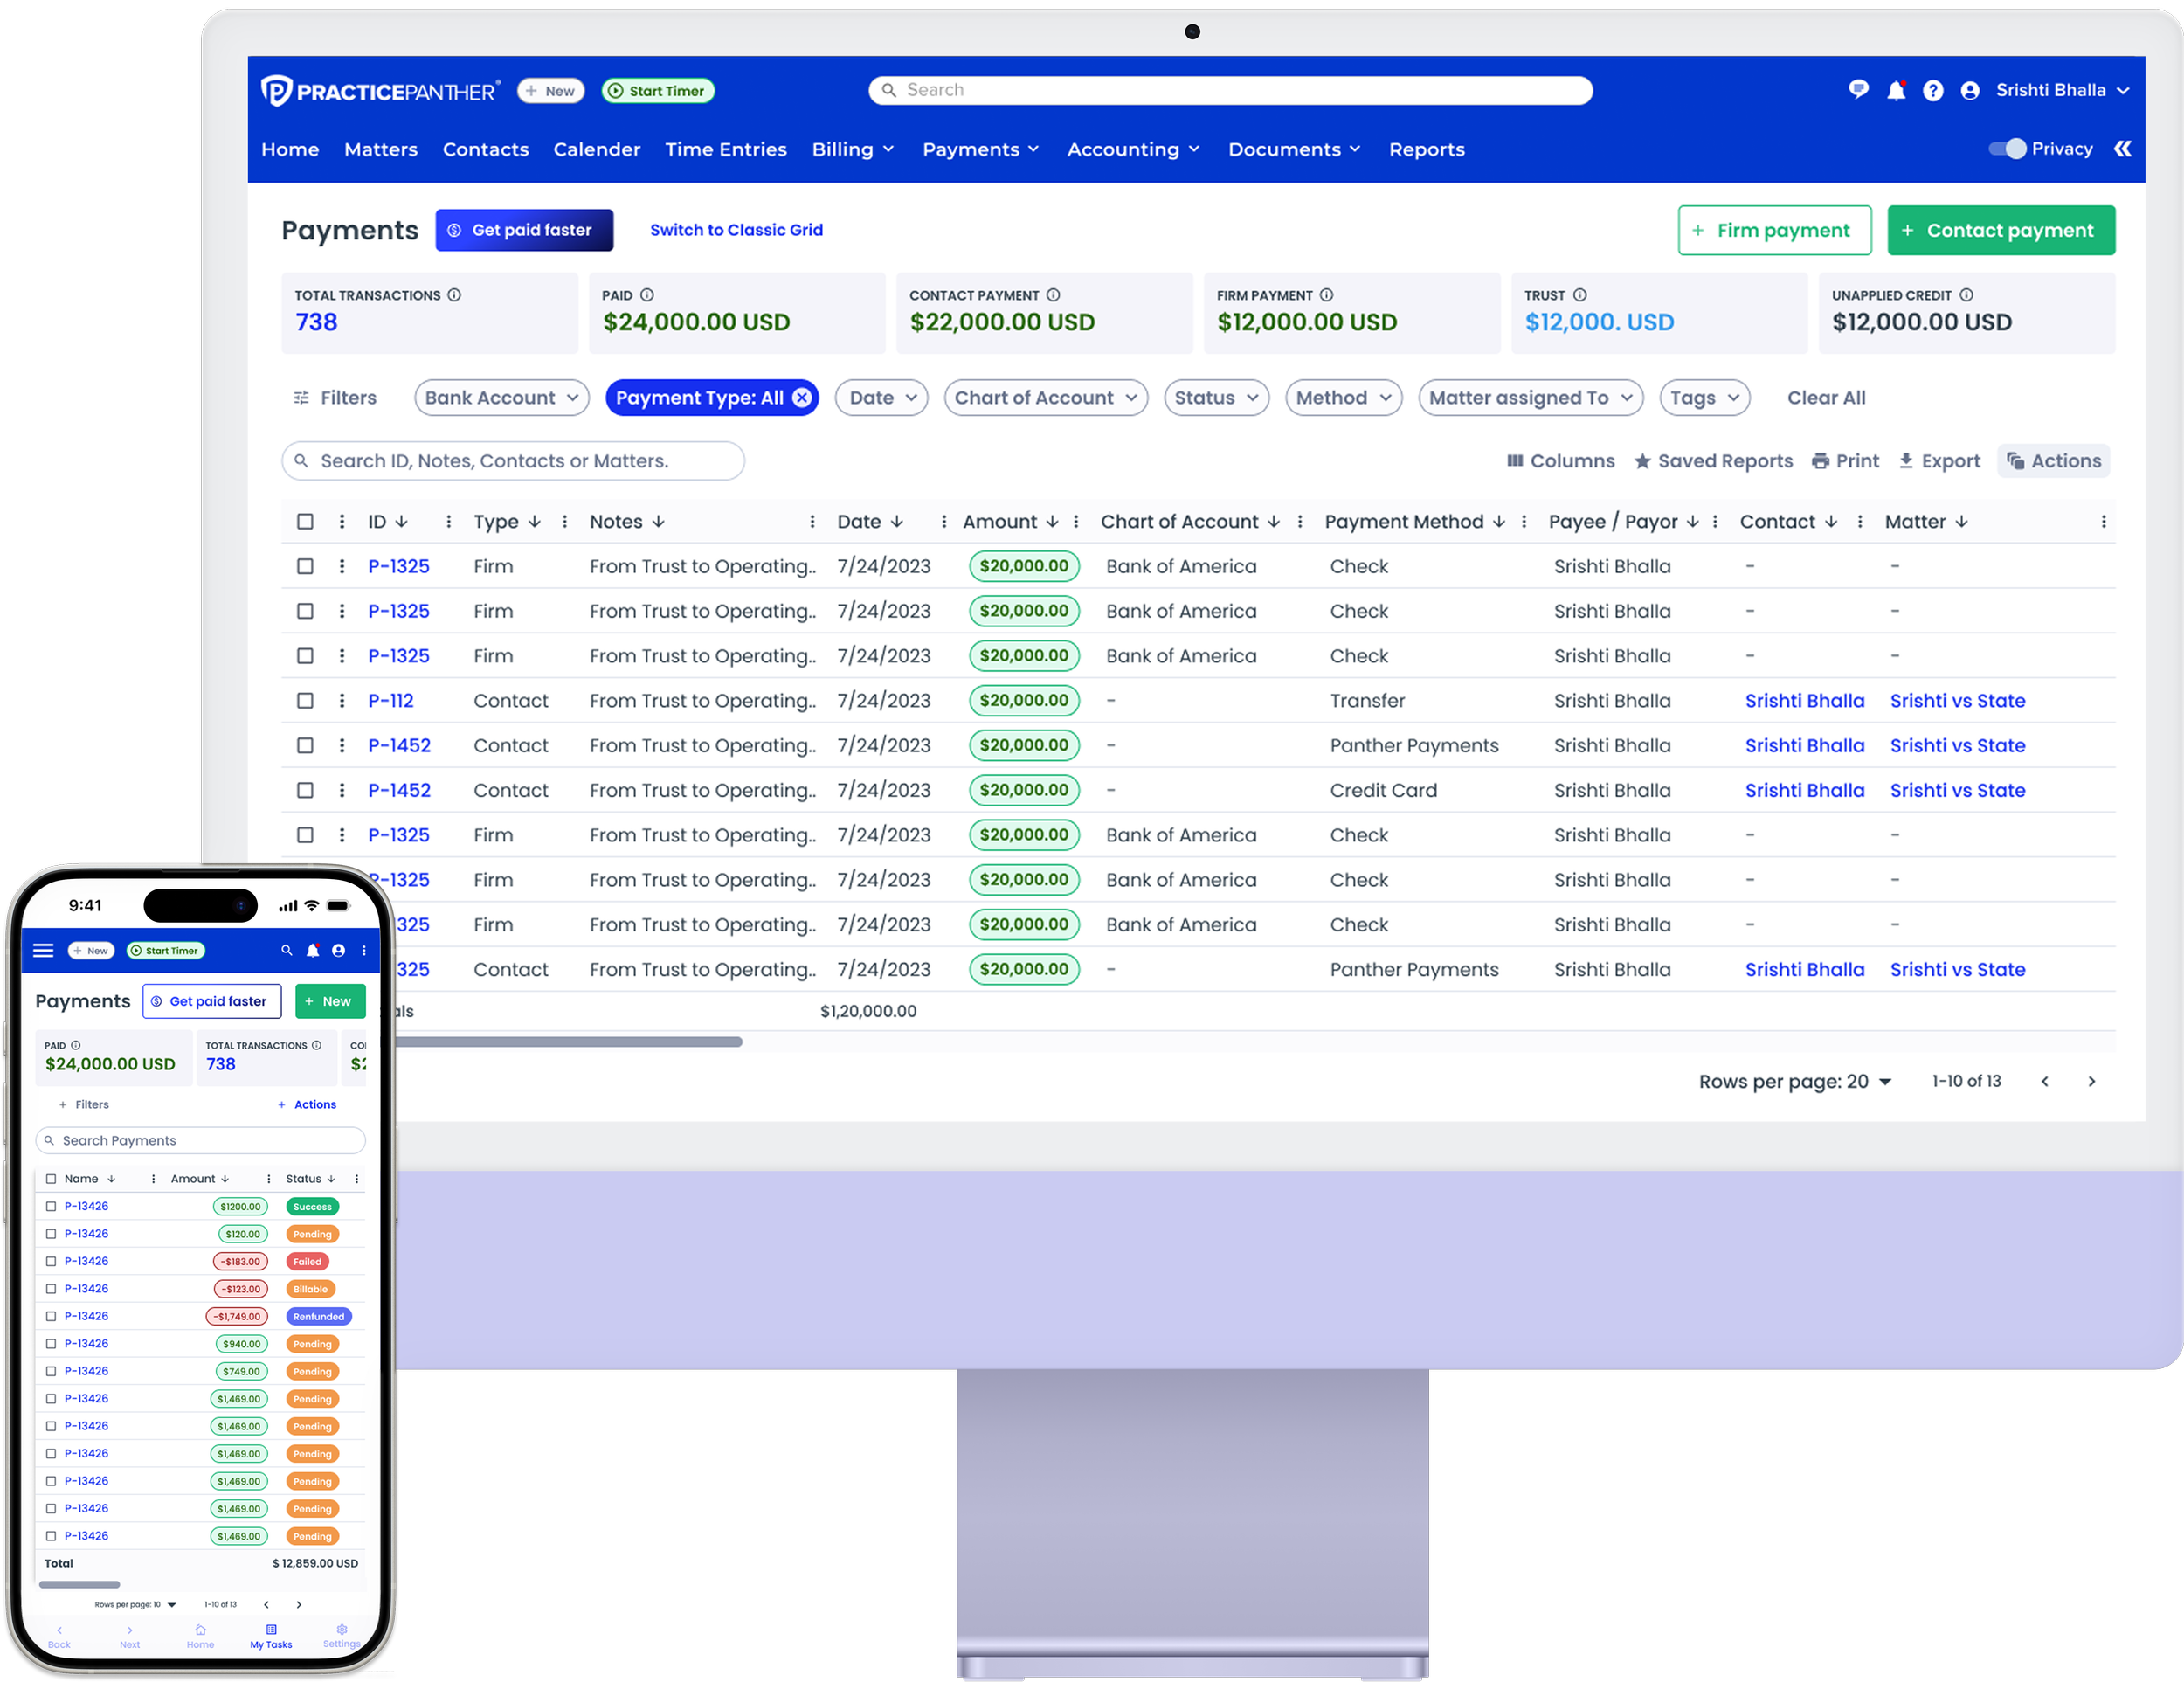2184x1682 pixels.
Task: Open Switch to Classic Grid link
Action: (x=737, y=229)
